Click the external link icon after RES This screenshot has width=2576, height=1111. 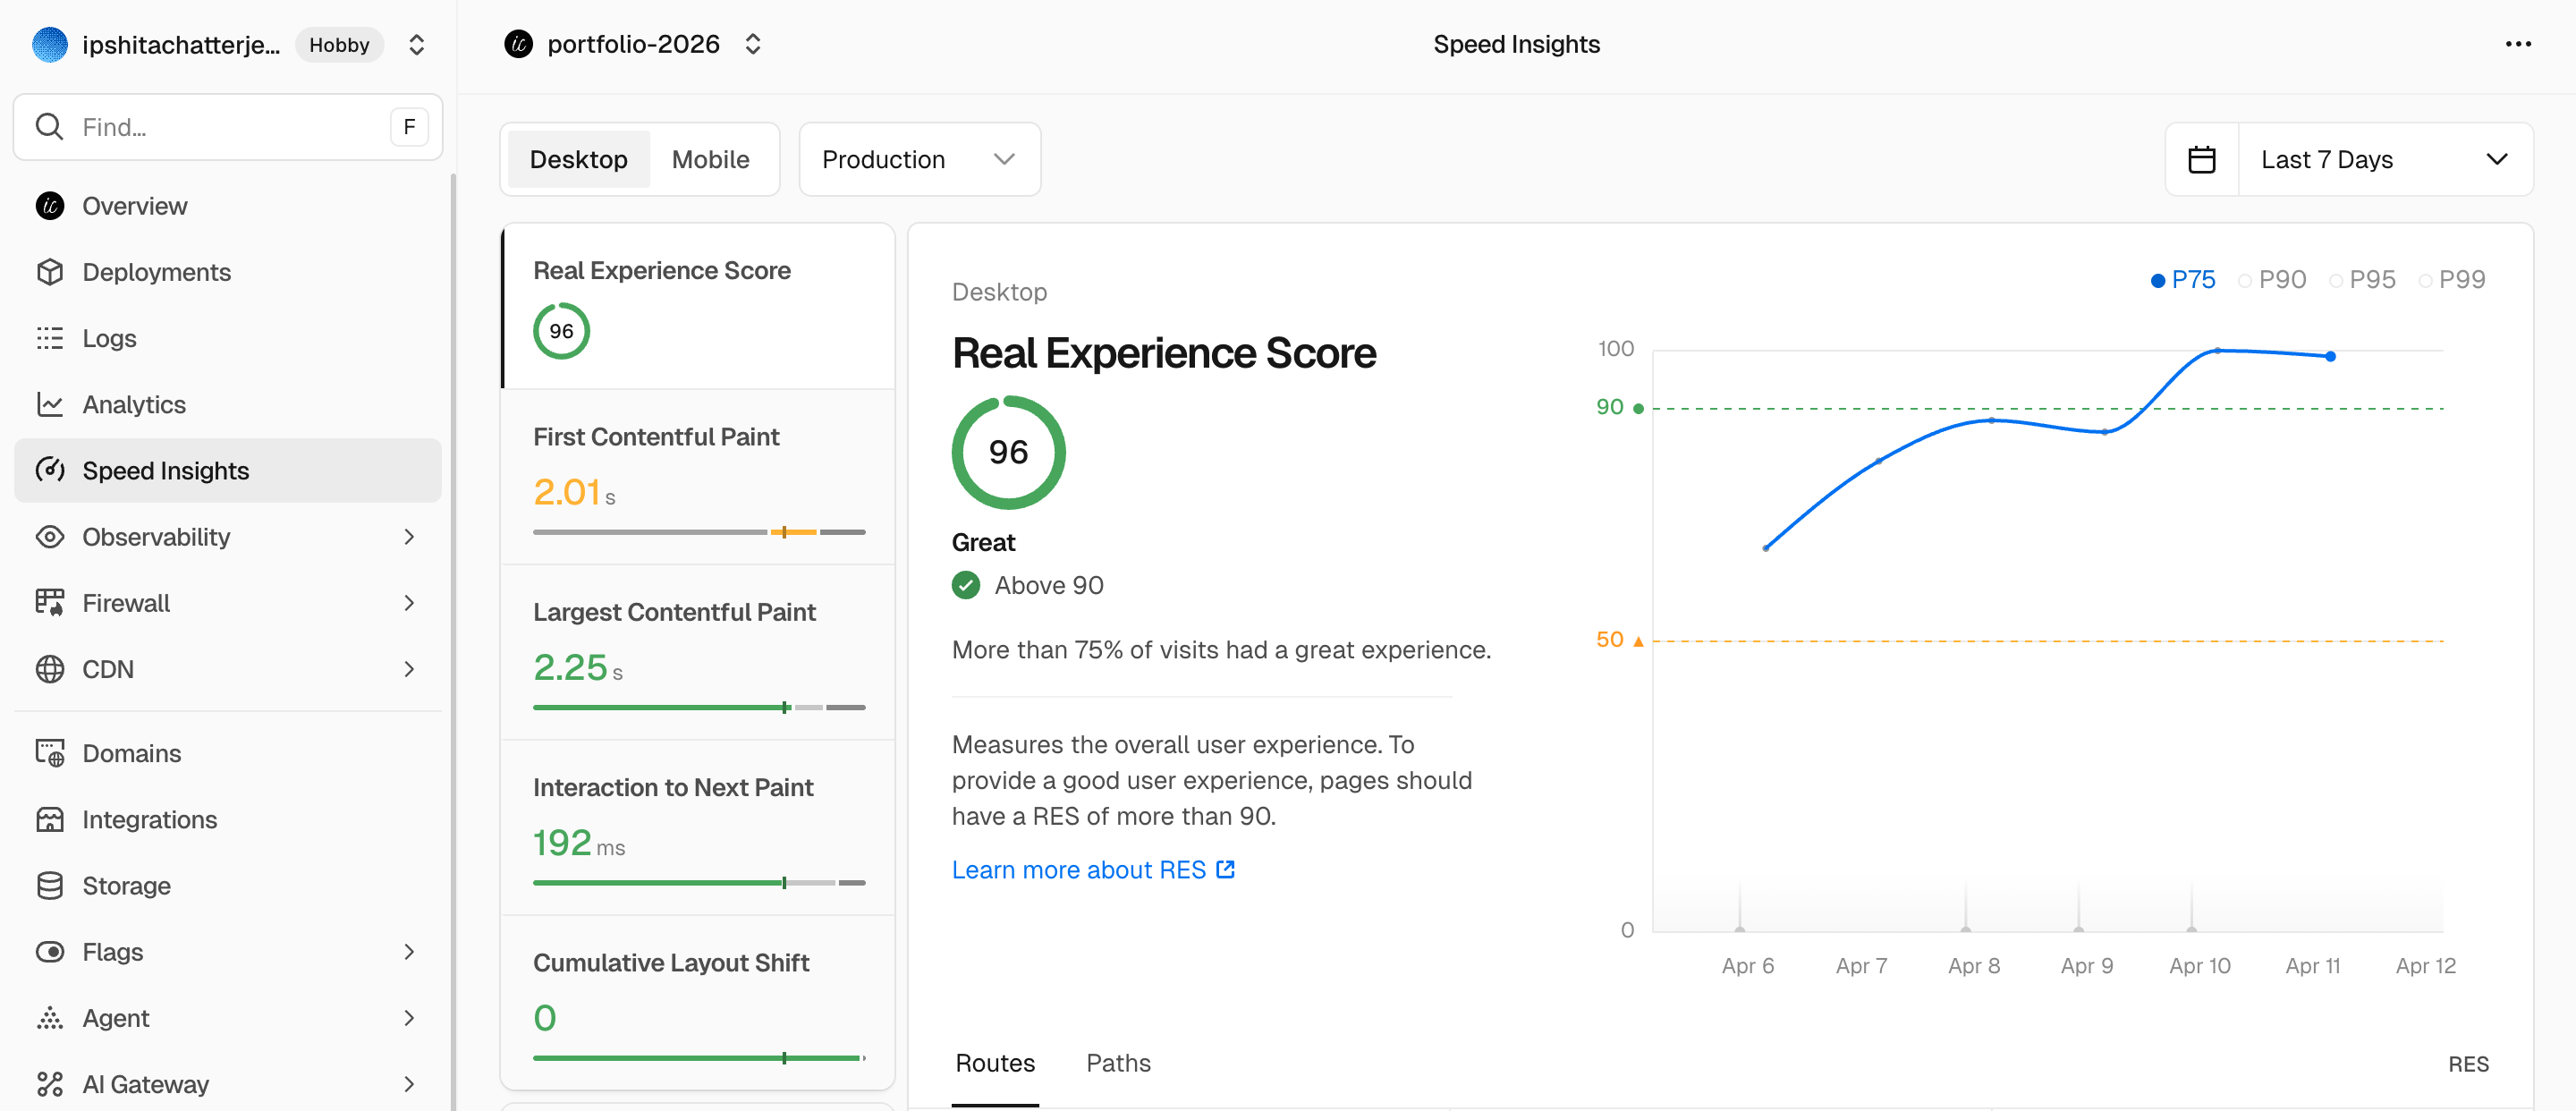coord(1226,869)
